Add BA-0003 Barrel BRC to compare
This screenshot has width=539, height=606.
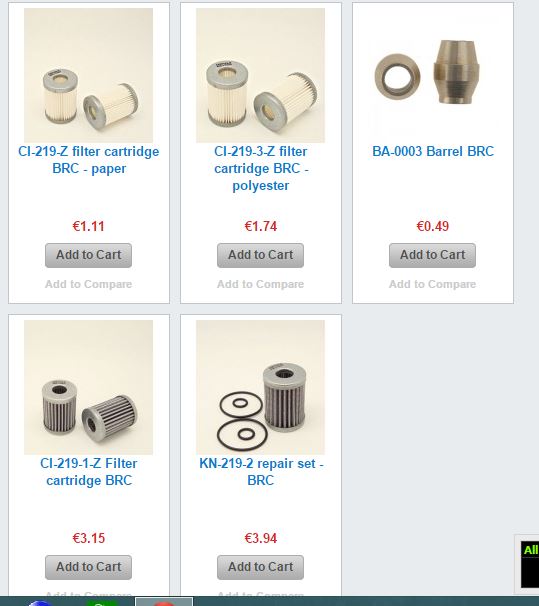[x=432, y=284]
